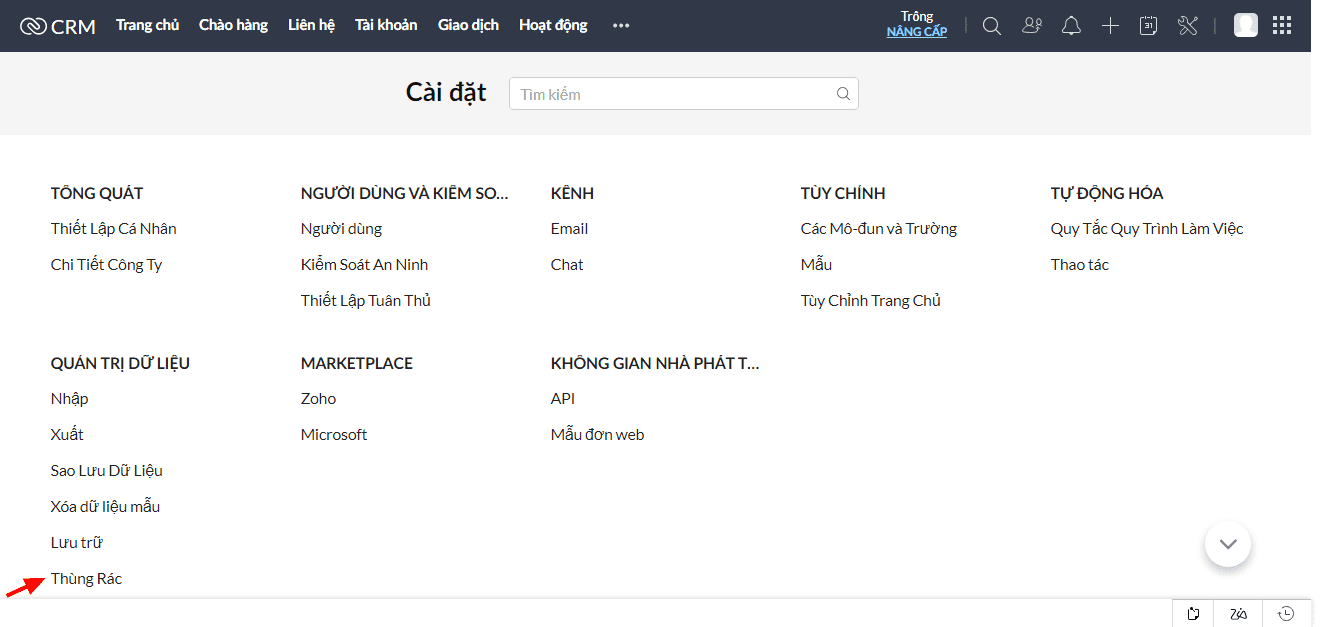The width and height of the screenshot is (1326, 627).
Task: Open the Chào hàng tab
Action: pos(233,25)
